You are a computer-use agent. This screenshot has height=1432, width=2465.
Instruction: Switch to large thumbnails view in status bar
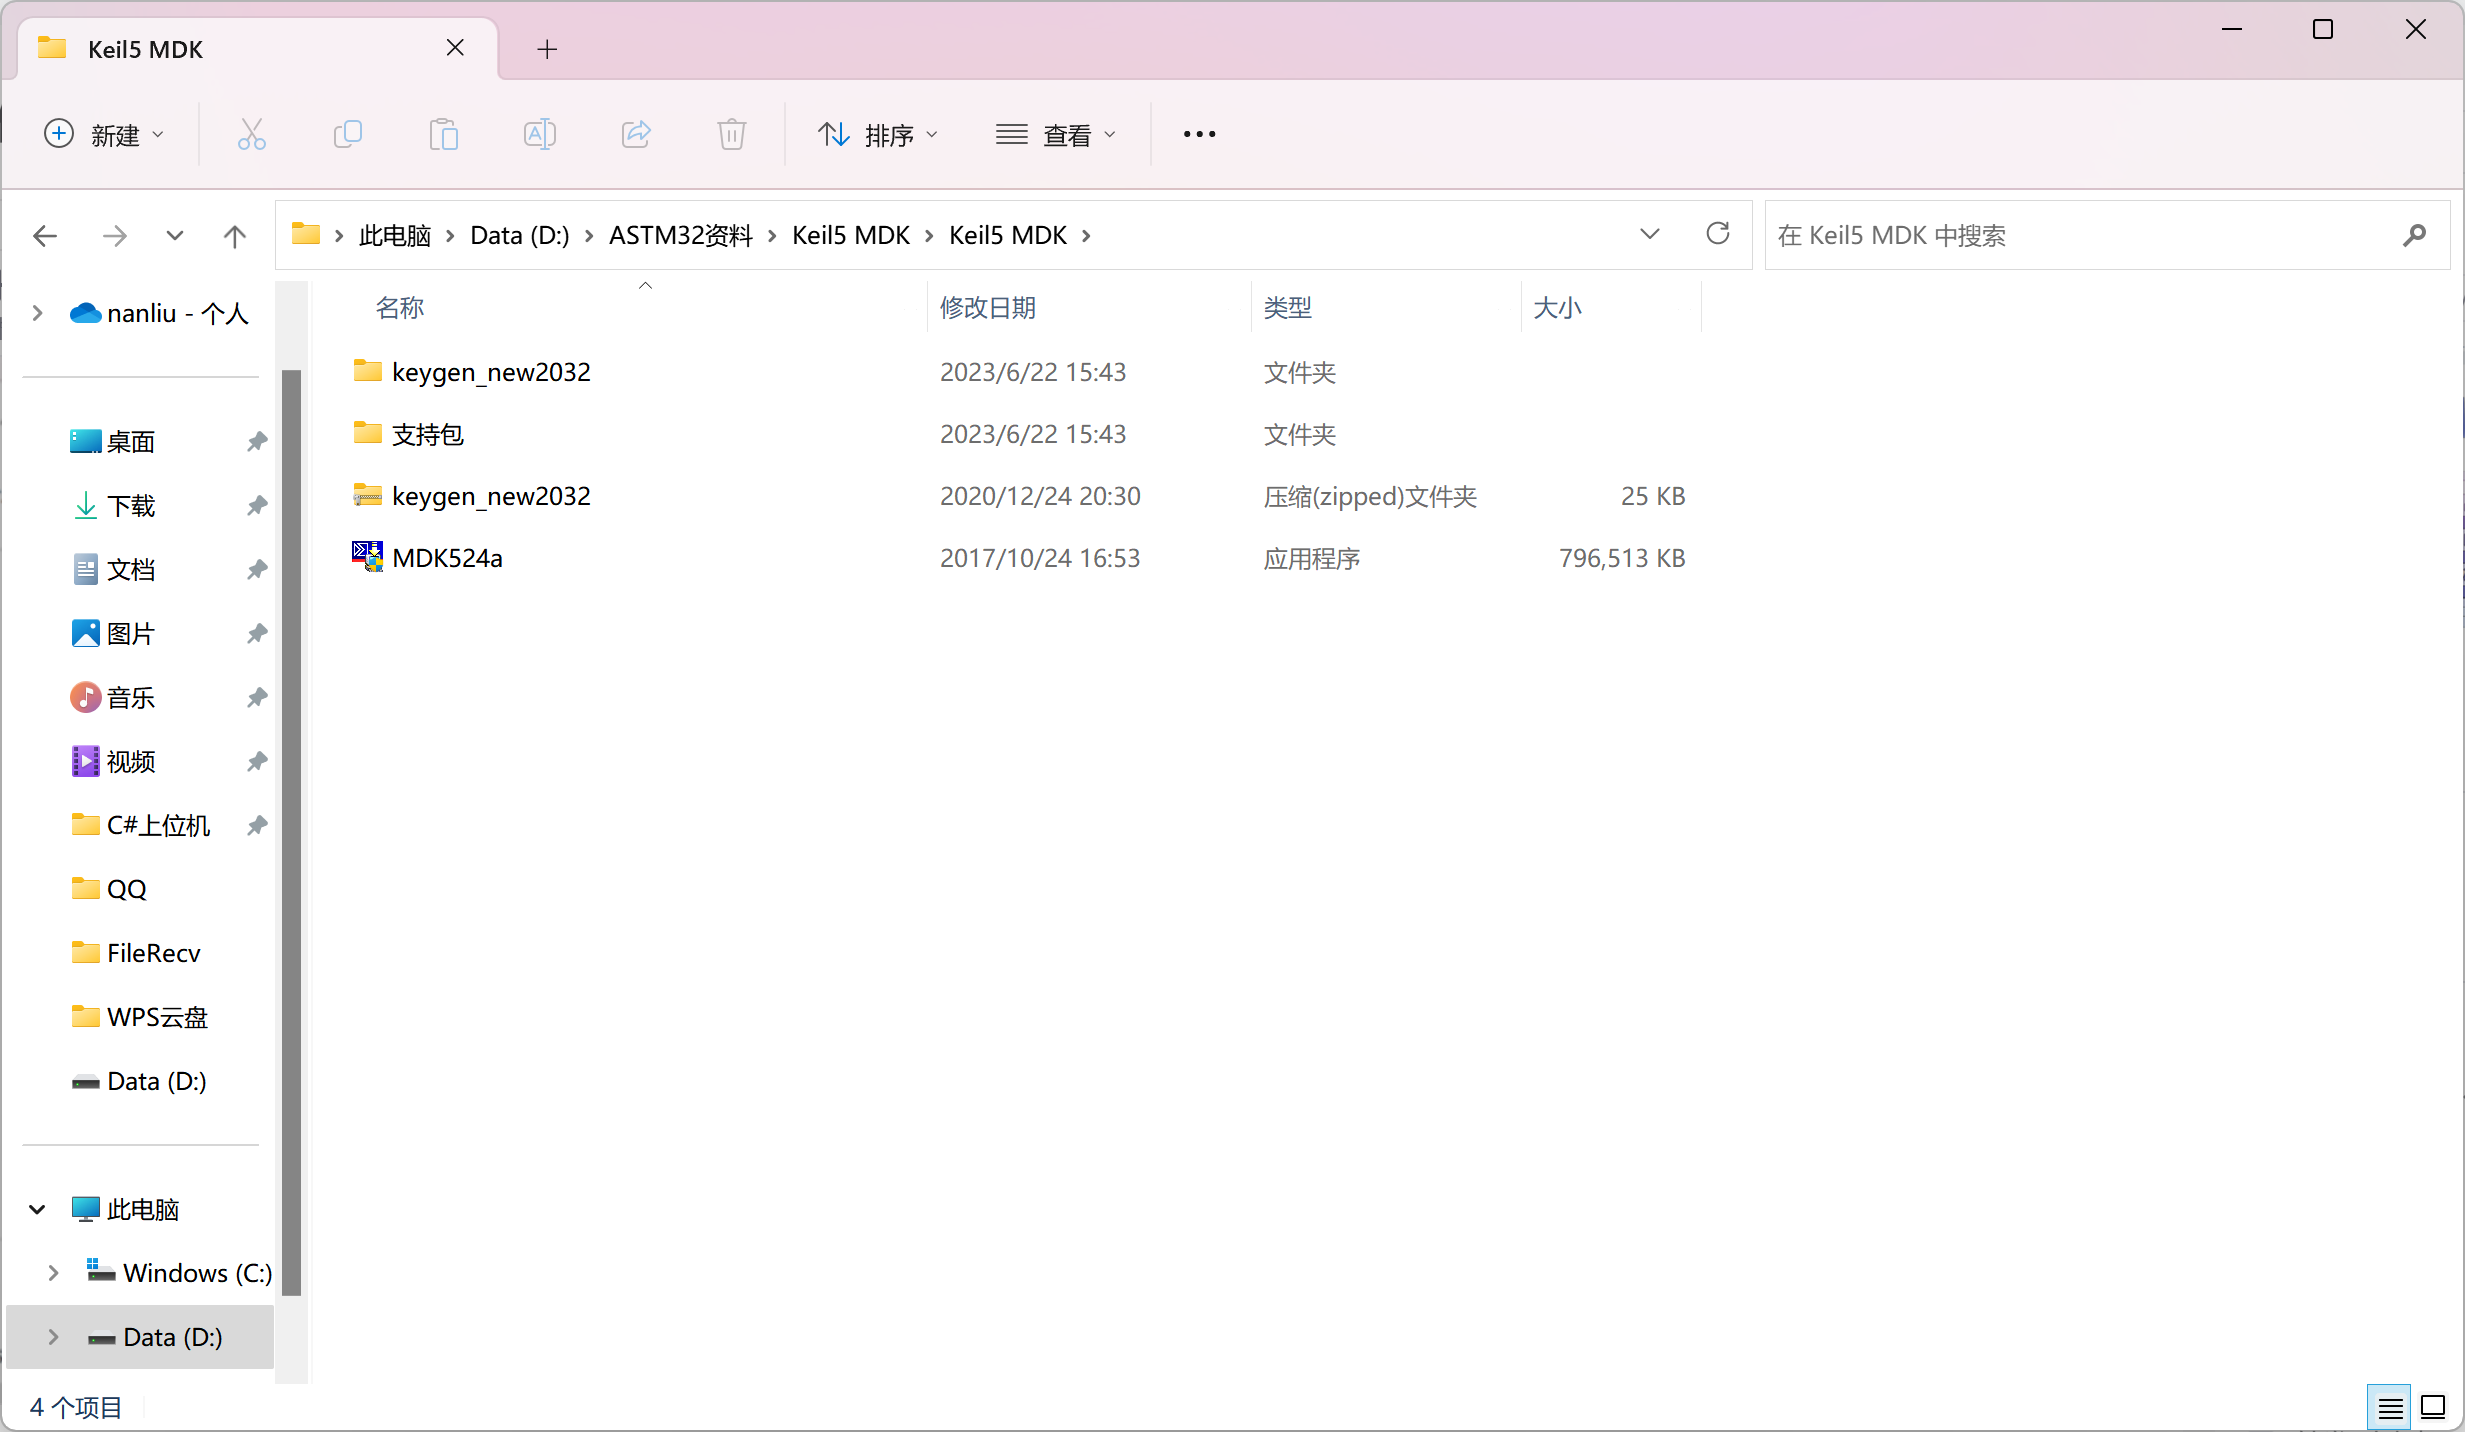(x=2433, y=1407)
